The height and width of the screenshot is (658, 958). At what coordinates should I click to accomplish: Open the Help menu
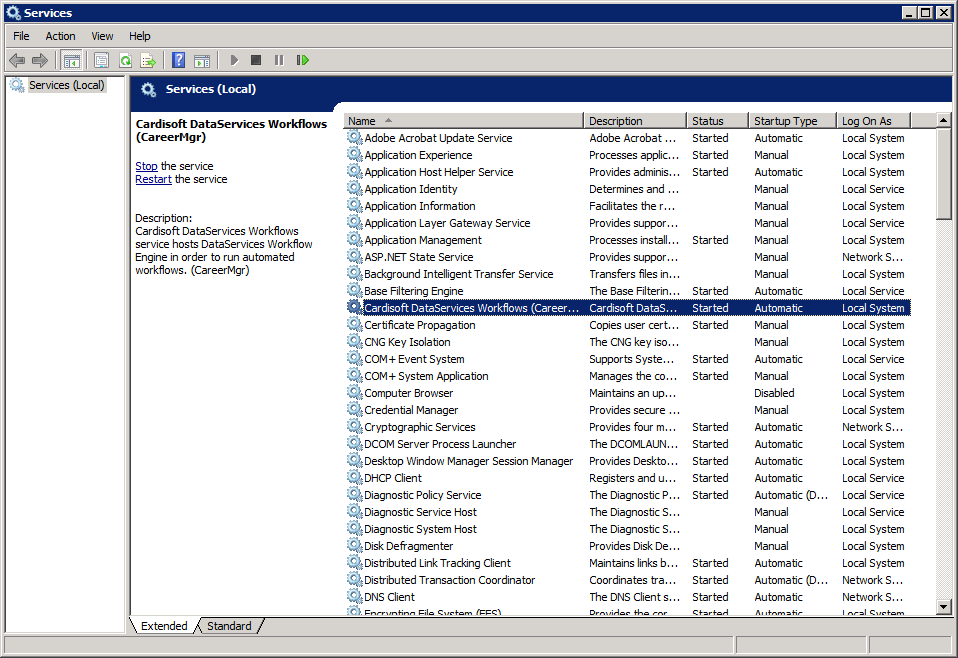click(139, 36)
